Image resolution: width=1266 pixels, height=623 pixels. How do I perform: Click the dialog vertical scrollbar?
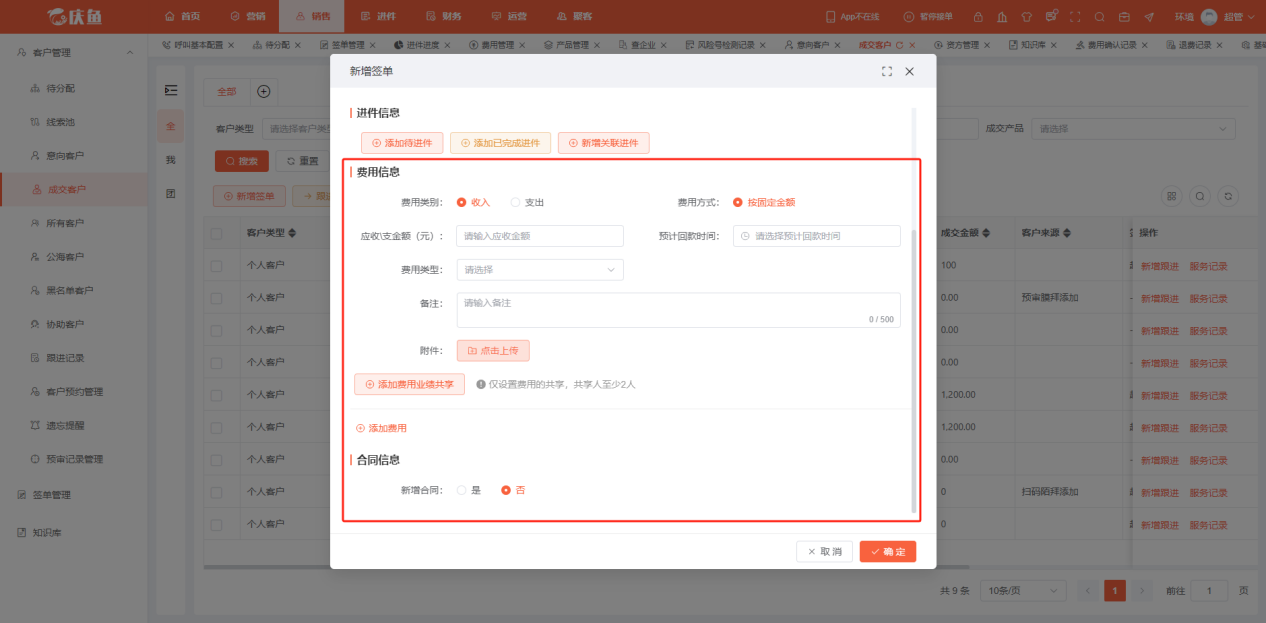(x=913, y=370)
